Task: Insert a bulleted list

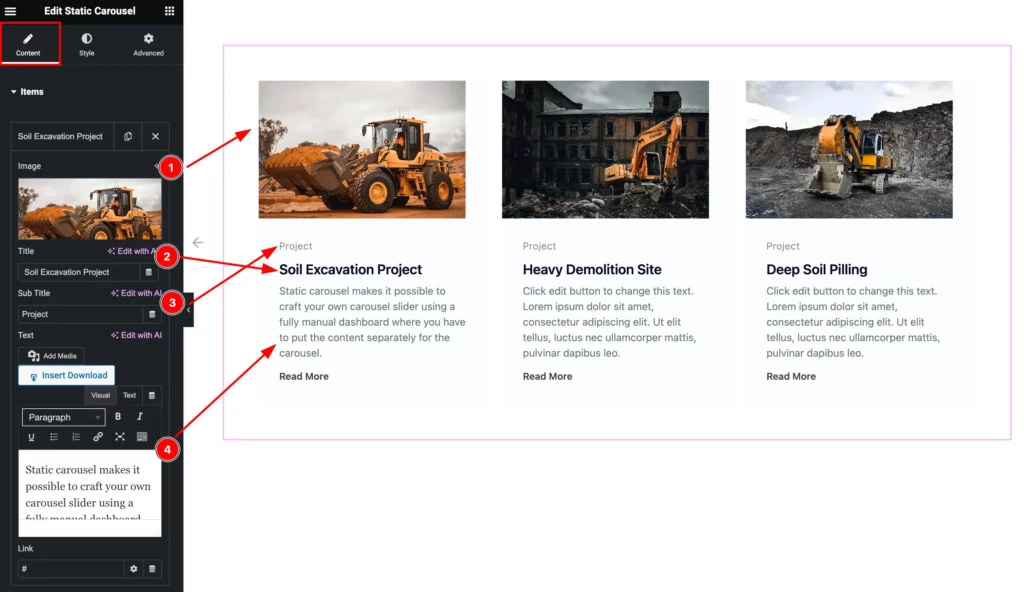Action: coord(54,437)
